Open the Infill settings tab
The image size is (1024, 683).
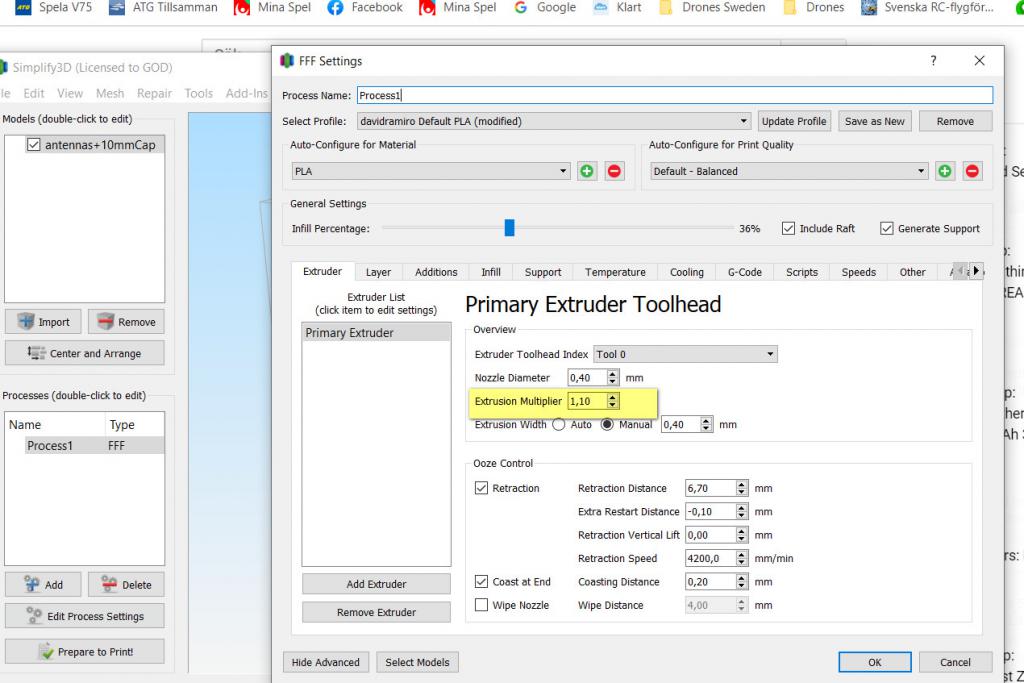(x=491, y=272)
